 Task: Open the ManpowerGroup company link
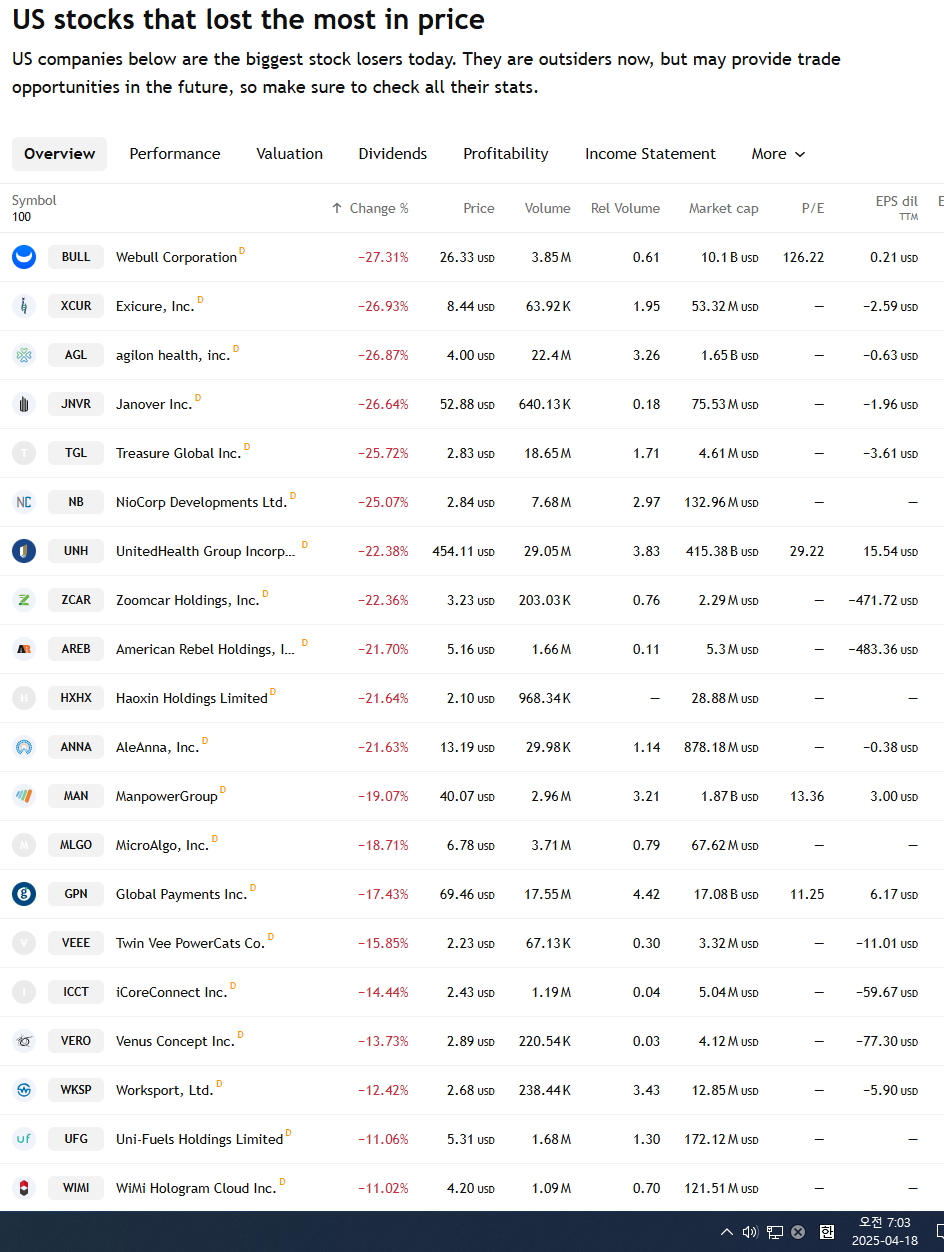pyautogui.click(x=167, y=796)
